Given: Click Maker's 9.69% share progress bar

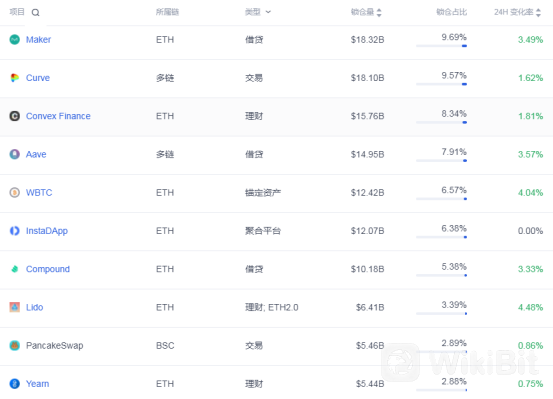Looking at the screenshot, I should 442,46.
